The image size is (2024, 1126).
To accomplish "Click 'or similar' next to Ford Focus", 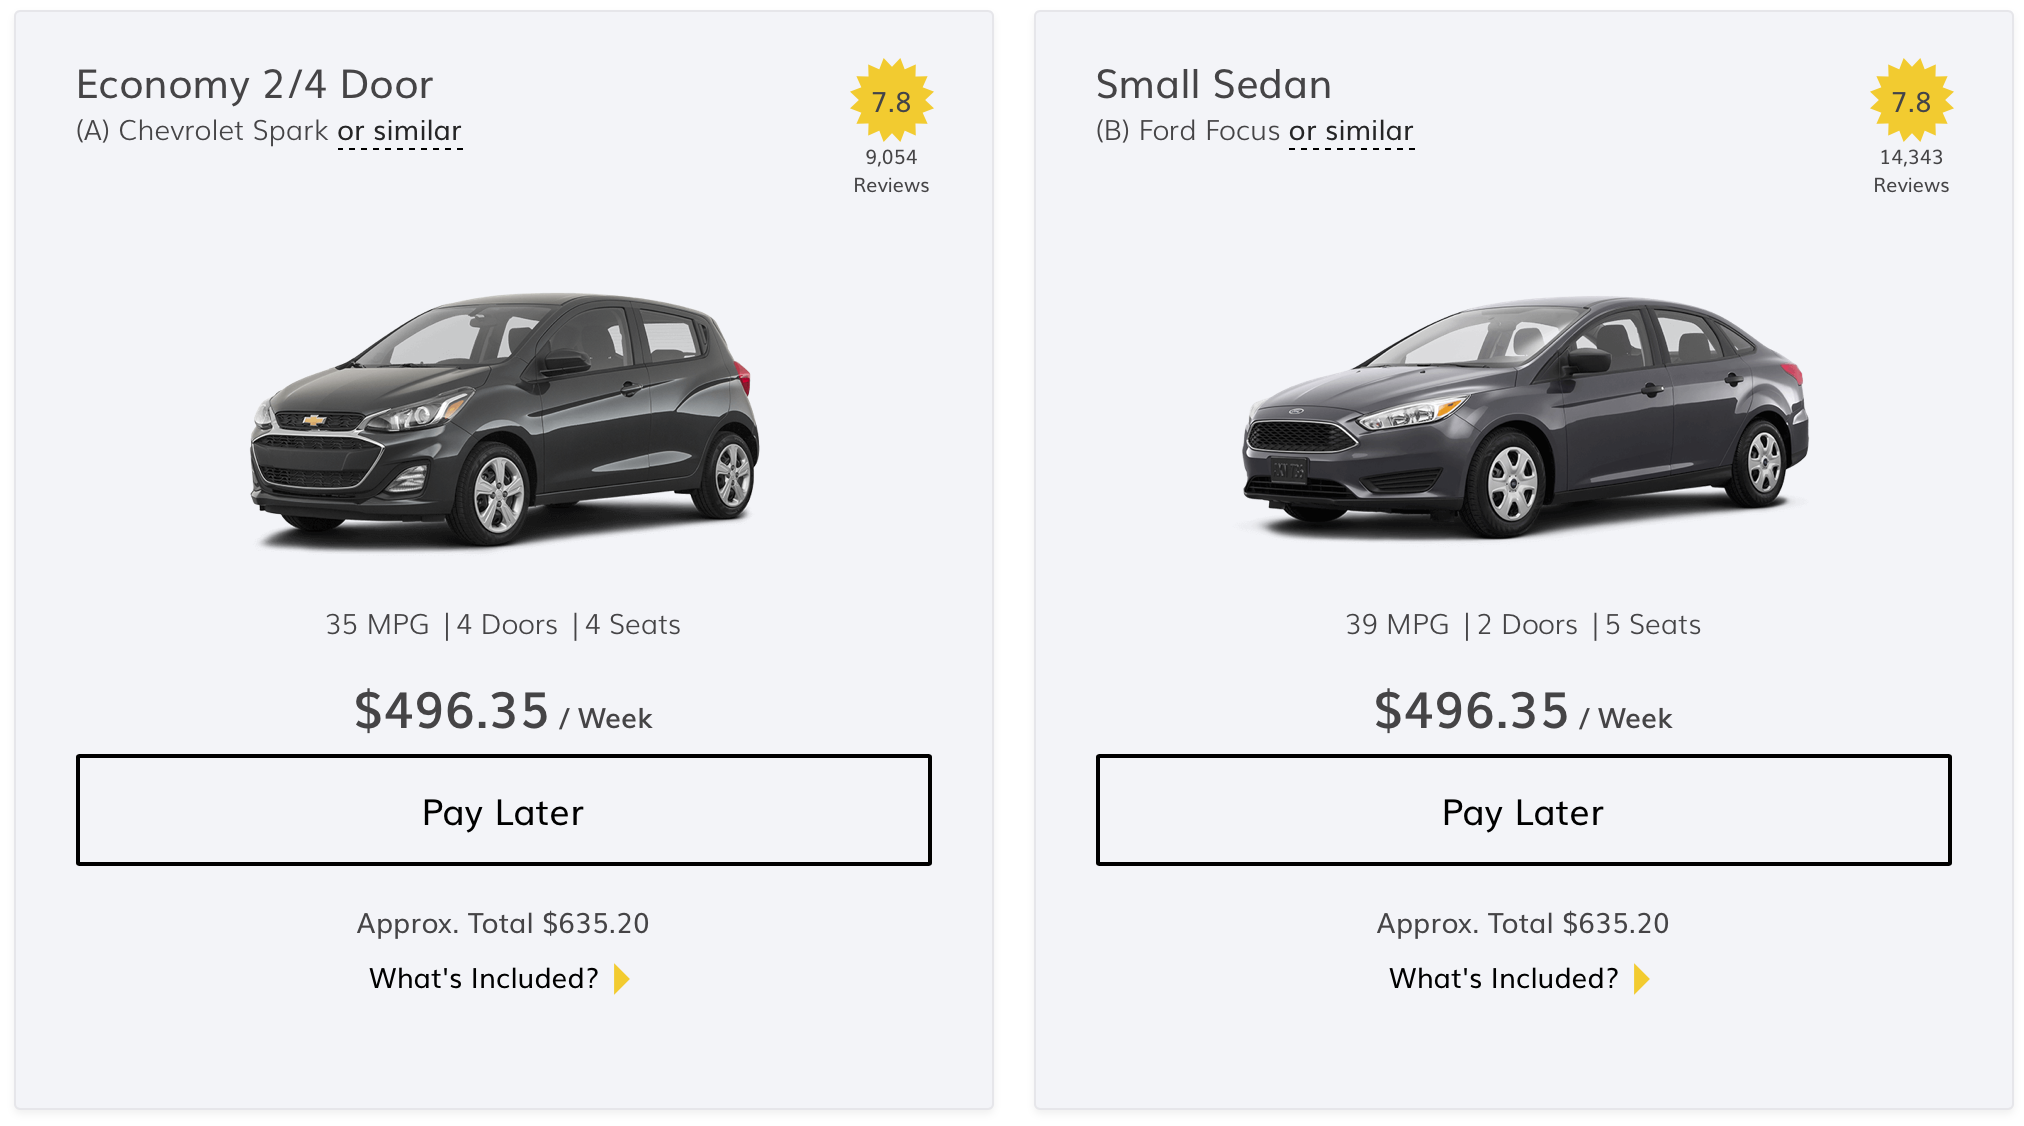I will (1352, 131).
